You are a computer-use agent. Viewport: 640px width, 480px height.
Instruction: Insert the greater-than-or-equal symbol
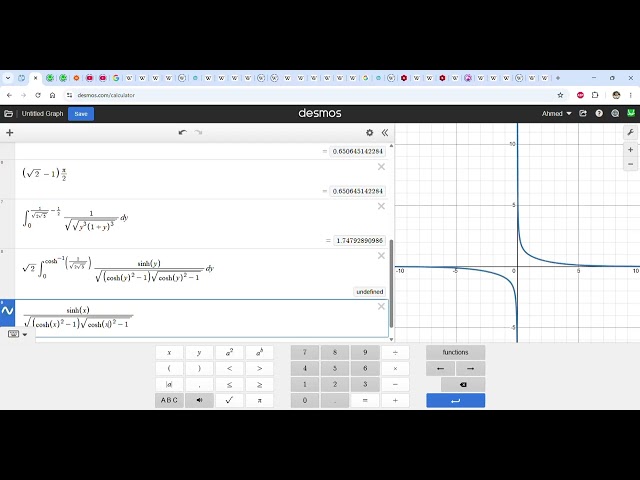click(x=259, y=384)
